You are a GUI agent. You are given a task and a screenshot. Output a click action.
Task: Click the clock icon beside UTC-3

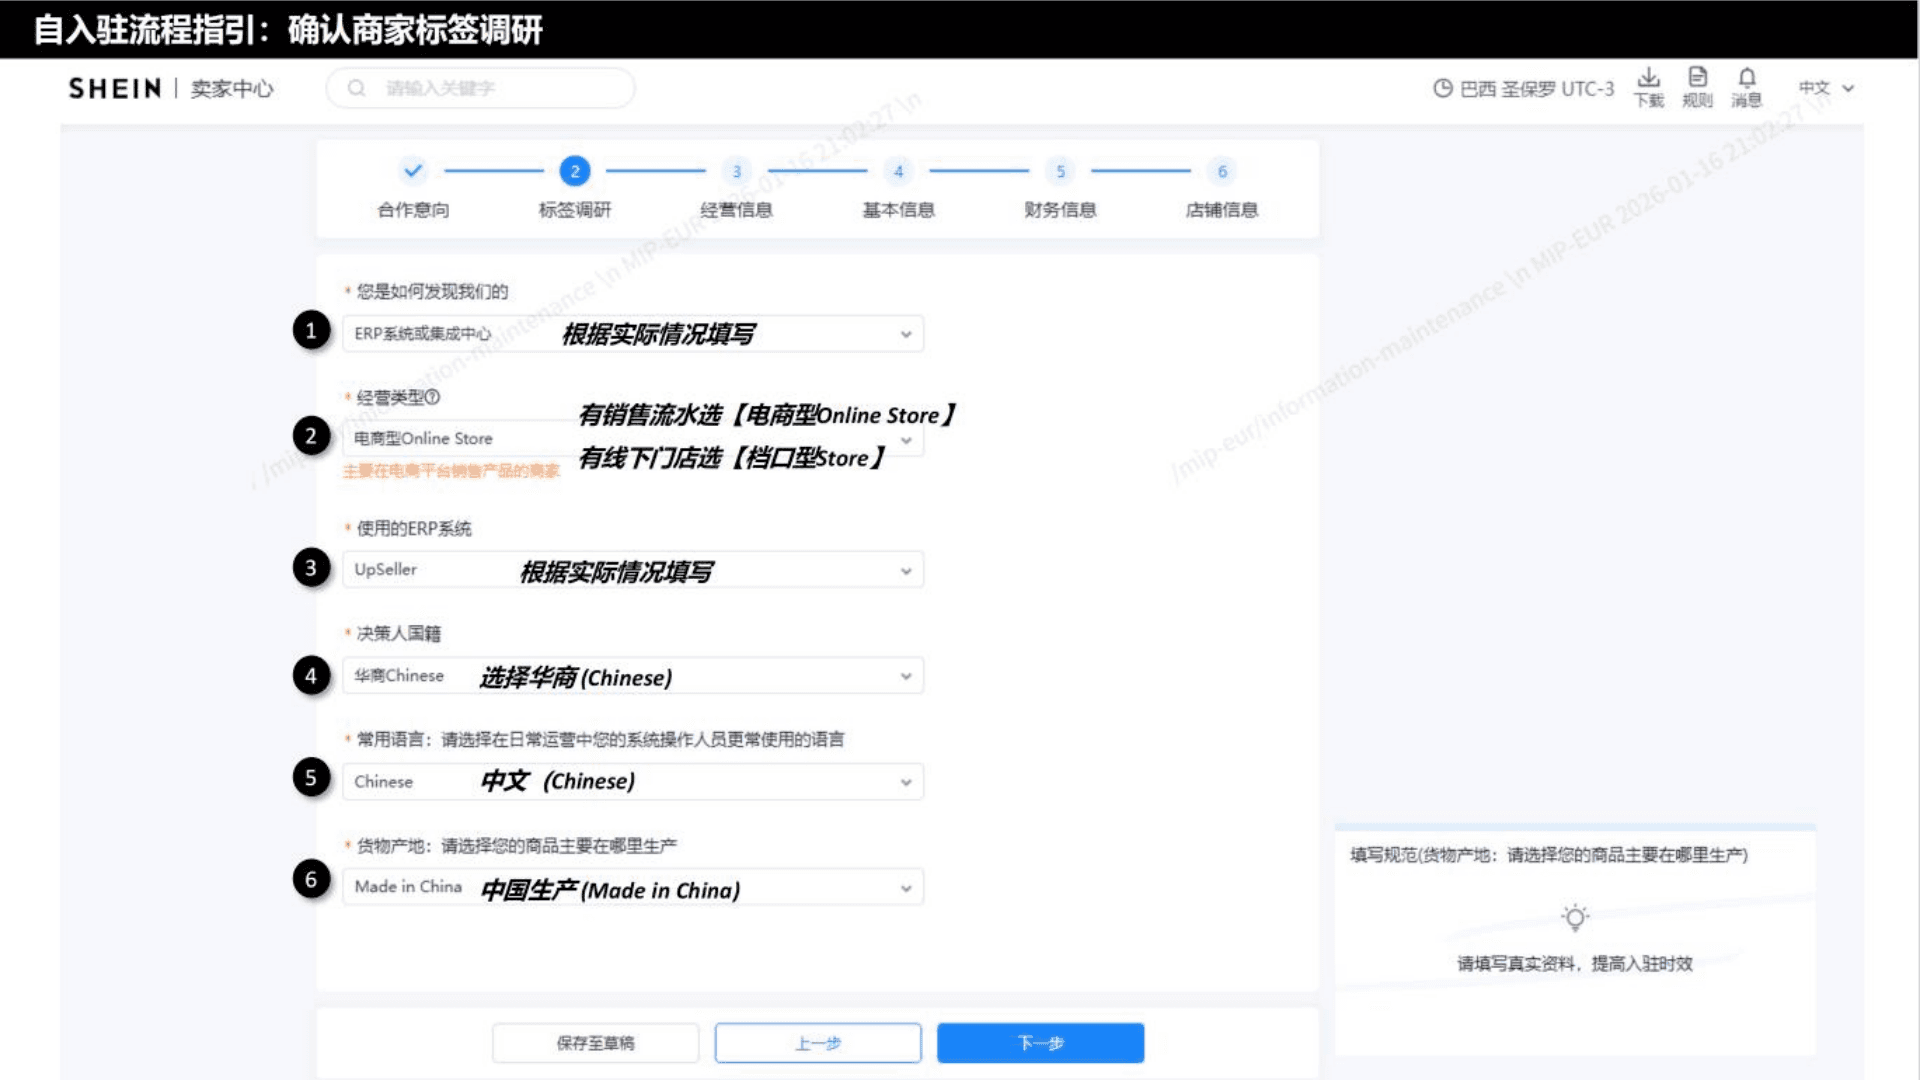(1442, 89)
